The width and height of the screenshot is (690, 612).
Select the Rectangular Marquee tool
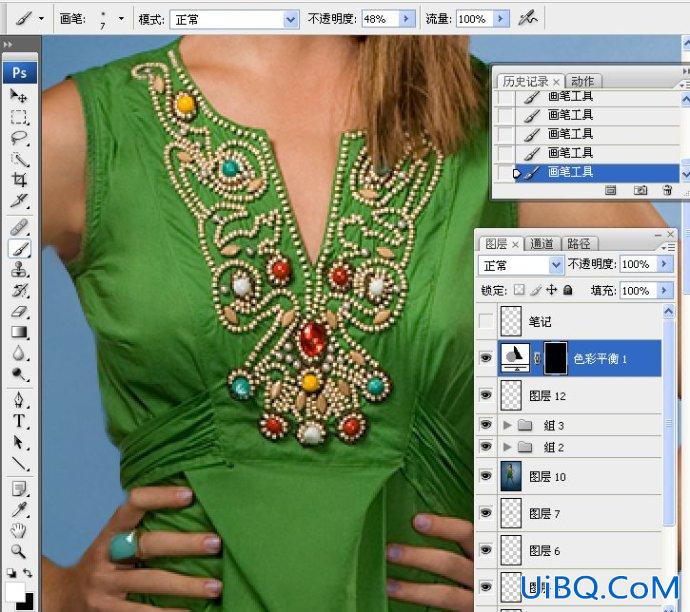[18, 117]
